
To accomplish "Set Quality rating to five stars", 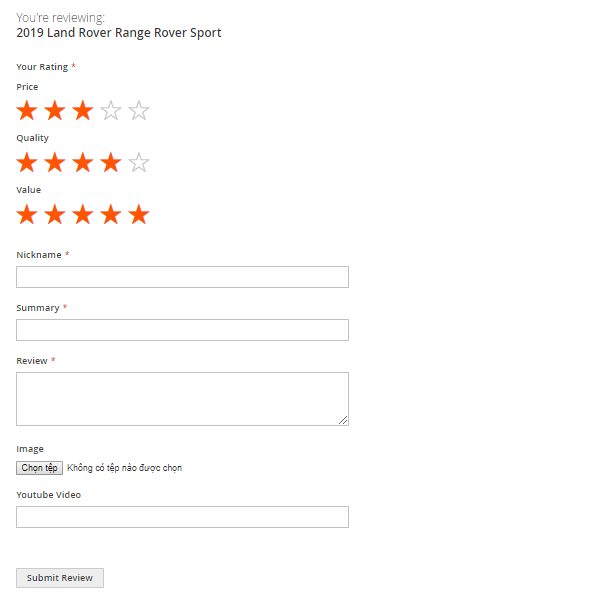I will (139, 162).
